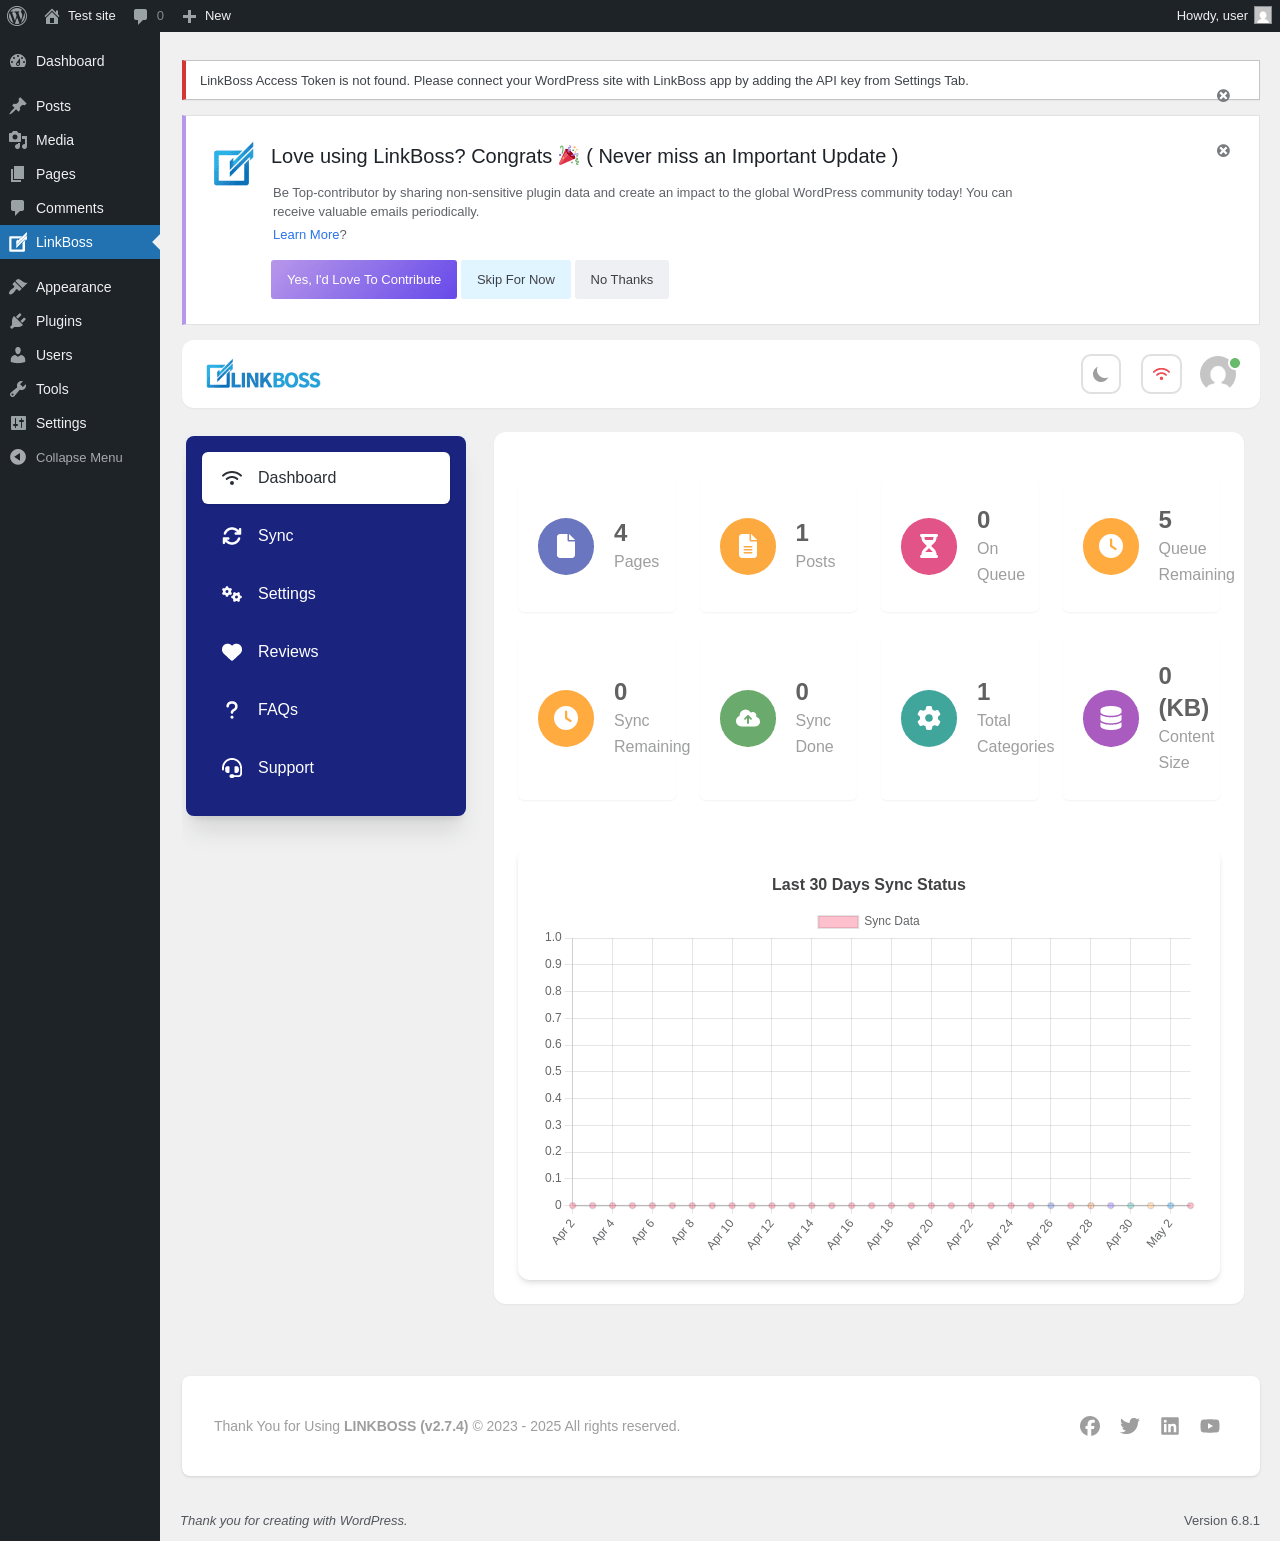Open the FAQs tab

click(x=326, y=710)
